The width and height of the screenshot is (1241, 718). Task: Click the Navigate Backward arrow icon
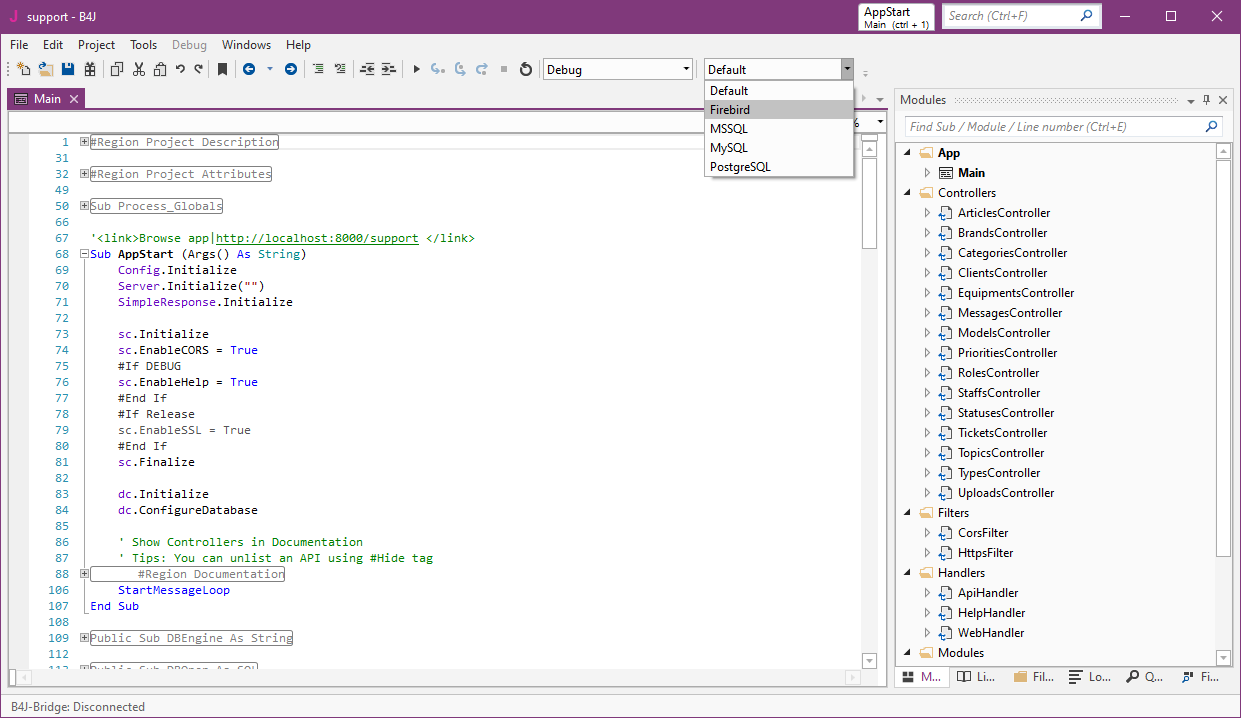[x=248, y=69]
